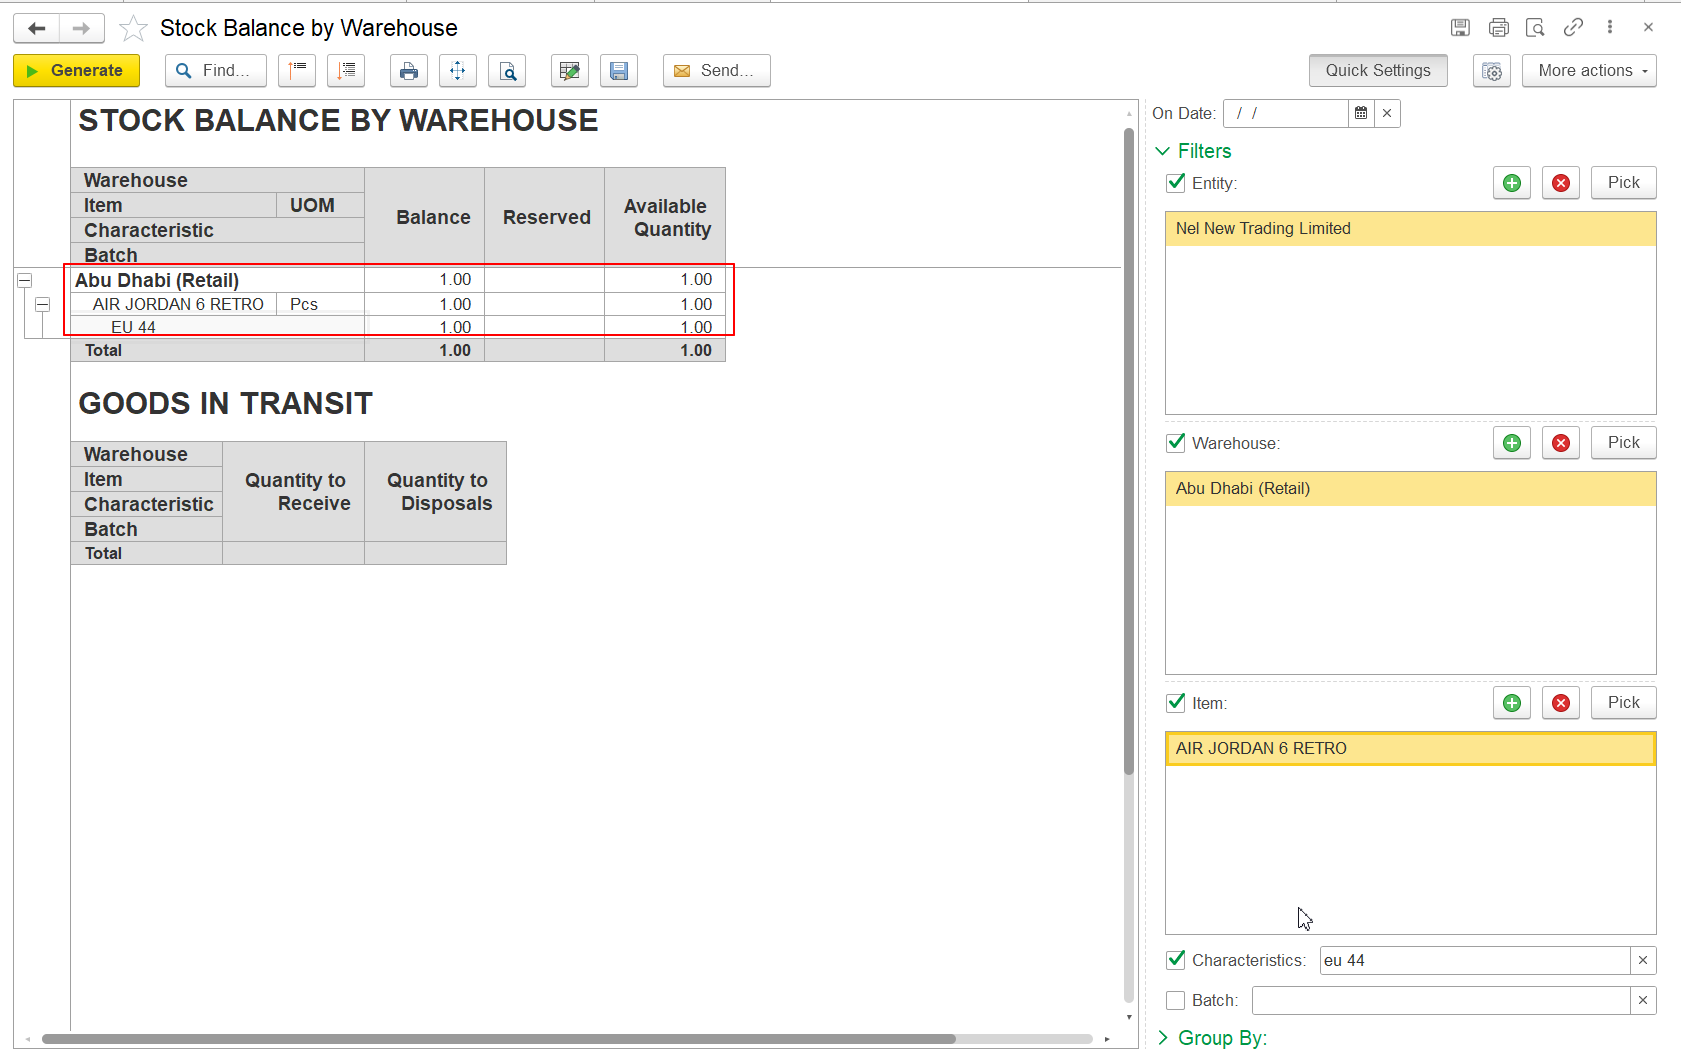Click the collapse all groups icon
The image size is (1681, 1061).
click(297, 71)
